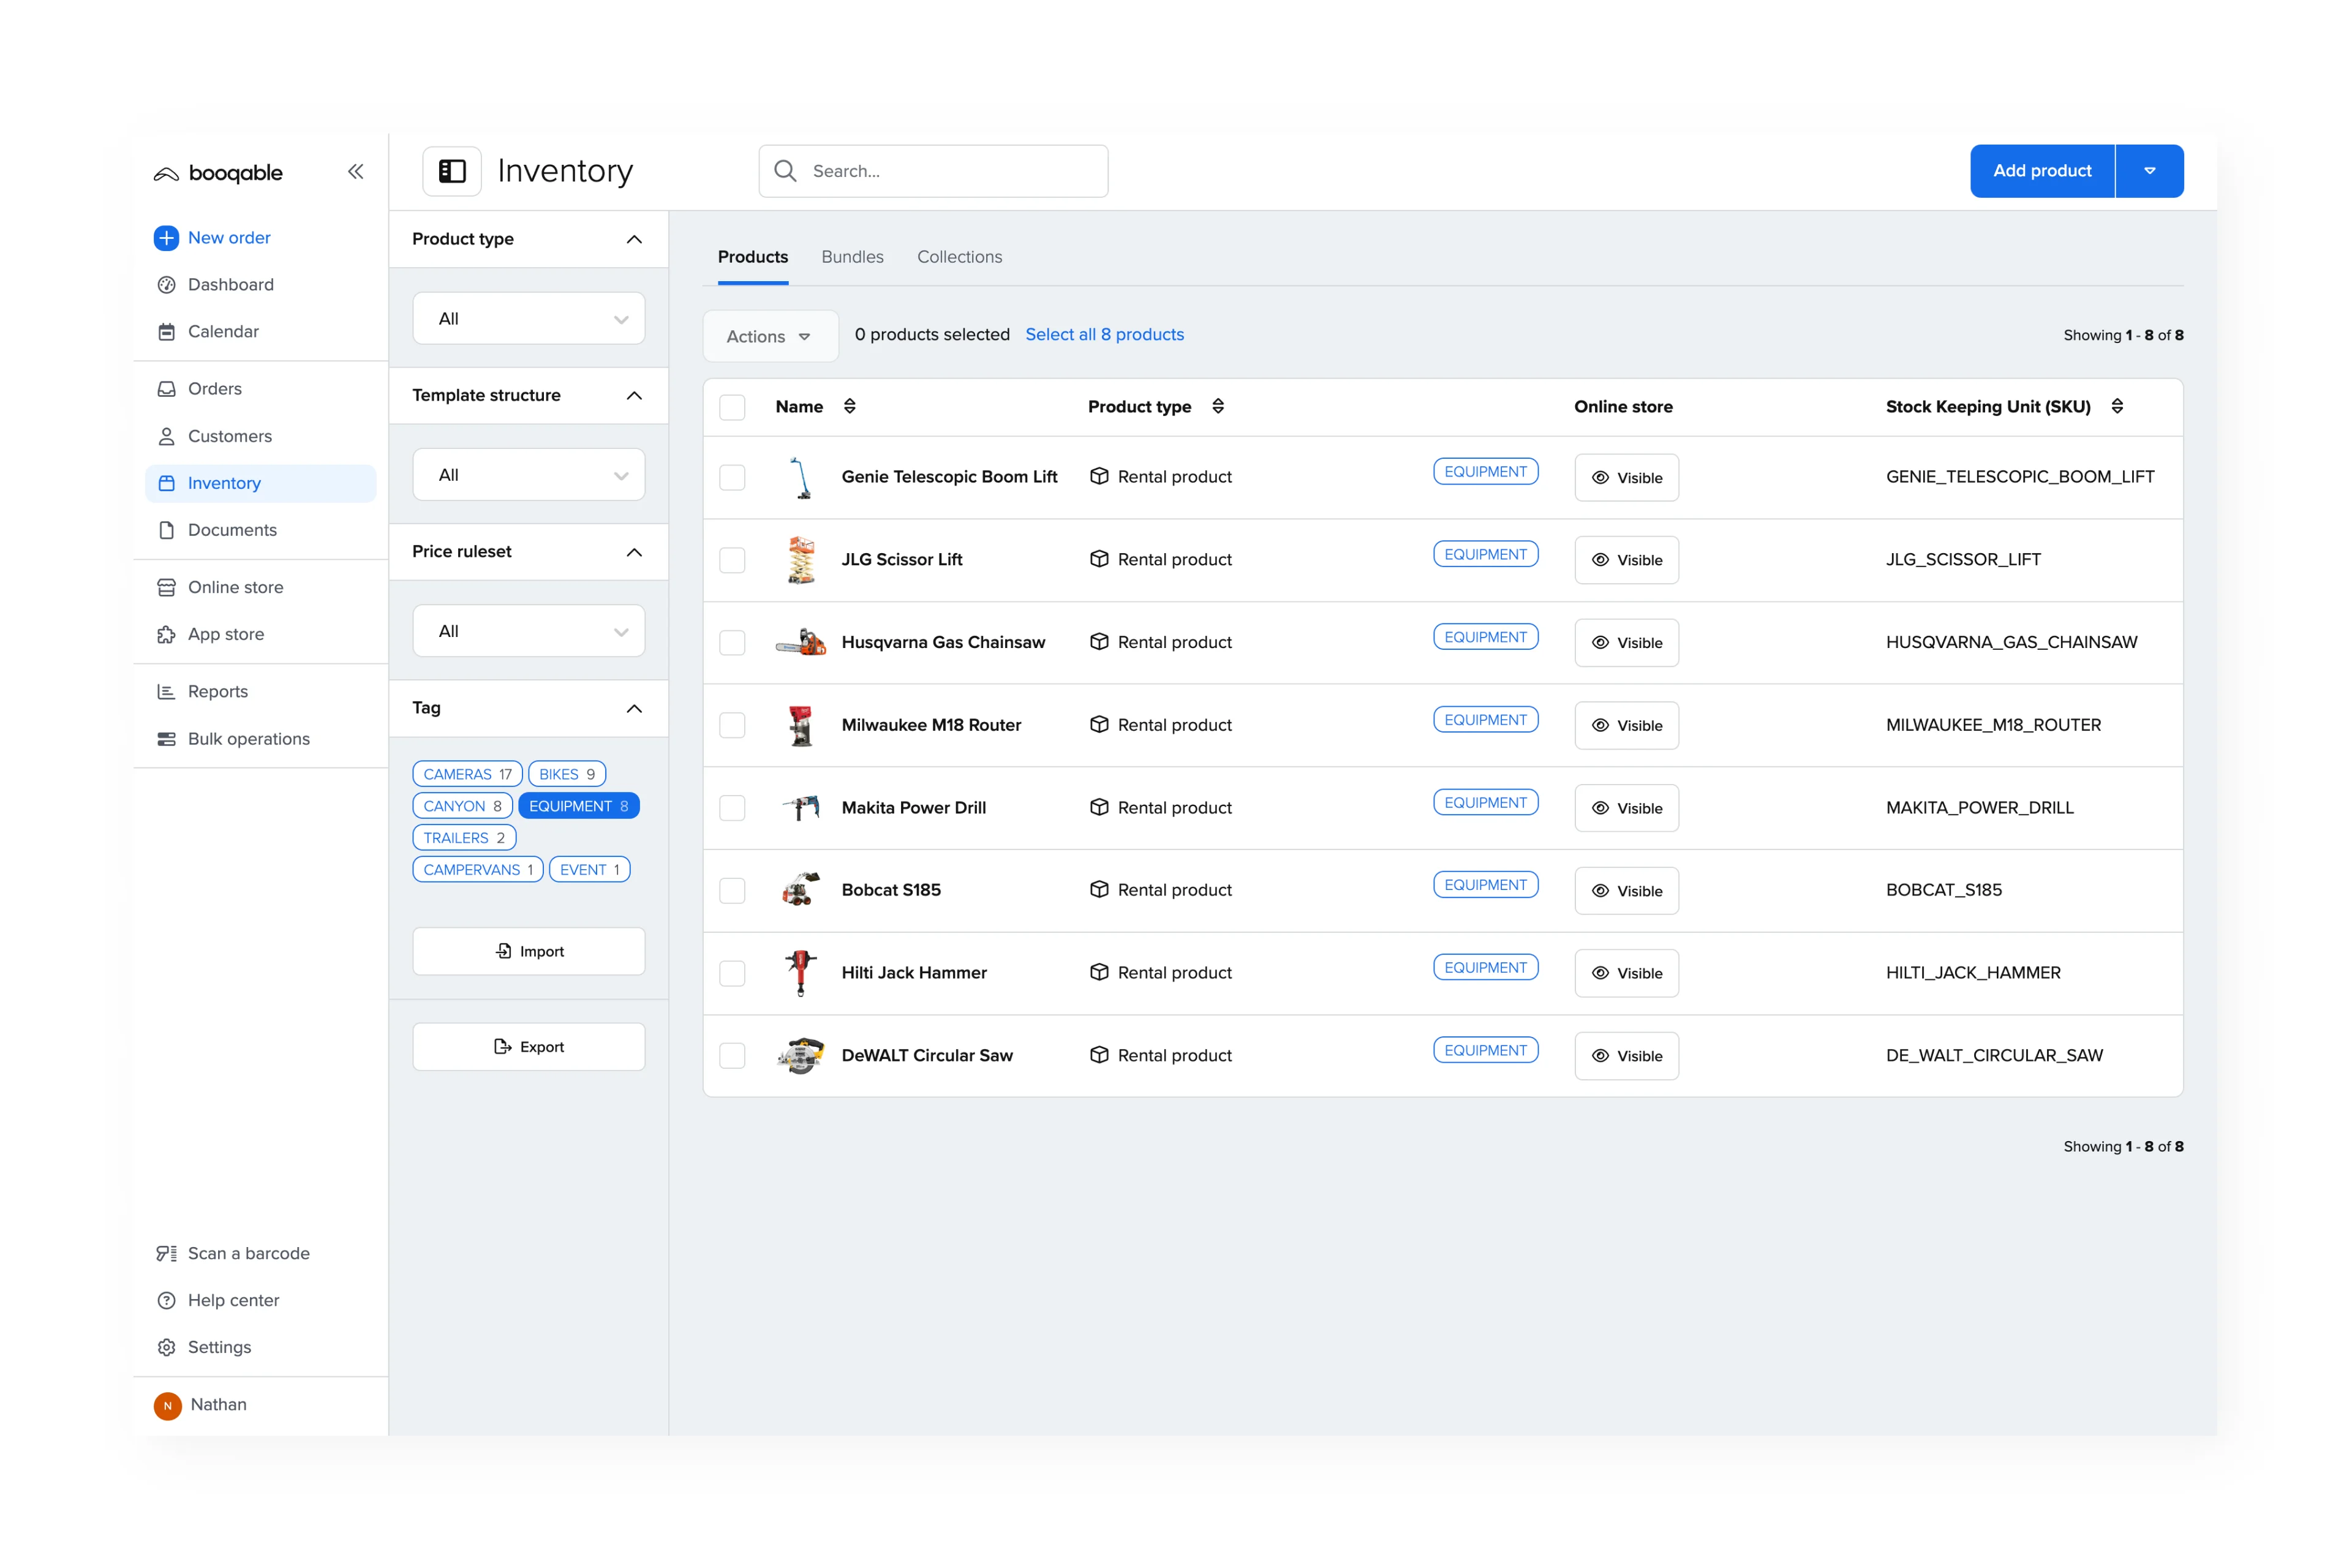
Task: Switch to the Bundles tab
Action: pos(852,257)
